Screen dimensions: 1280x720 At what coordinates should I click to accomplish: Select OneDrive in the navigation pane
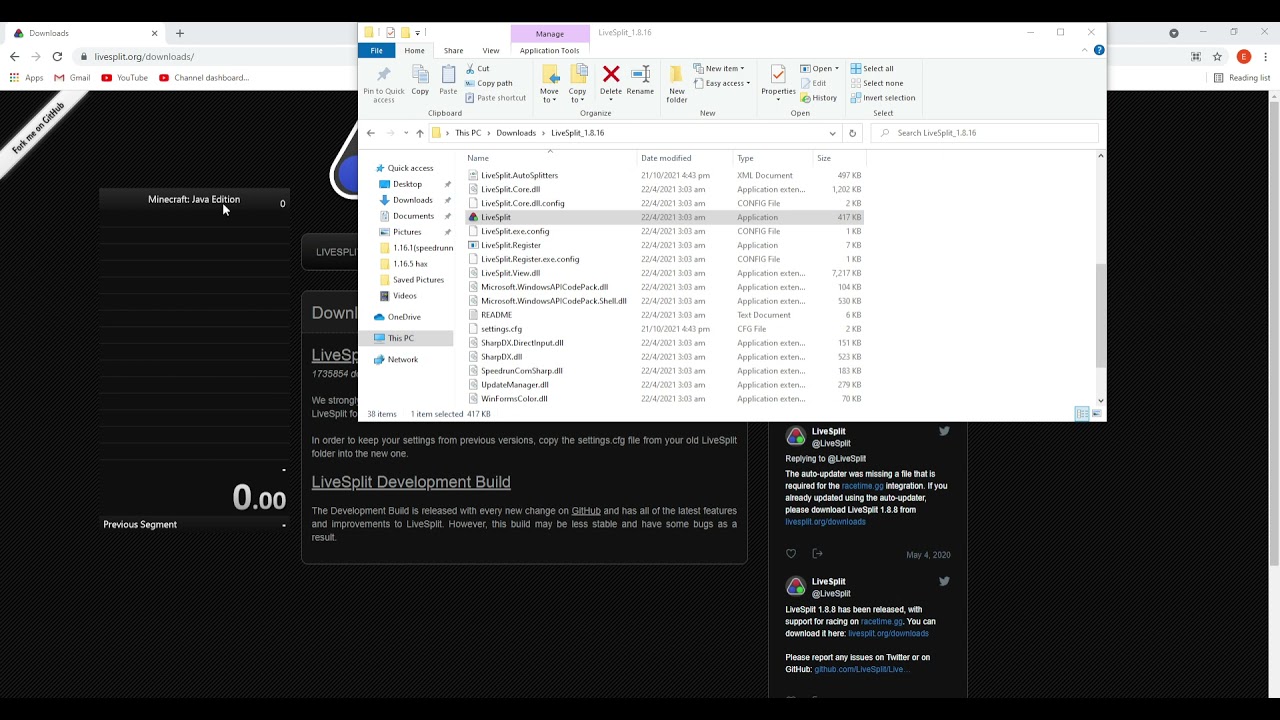404,317
